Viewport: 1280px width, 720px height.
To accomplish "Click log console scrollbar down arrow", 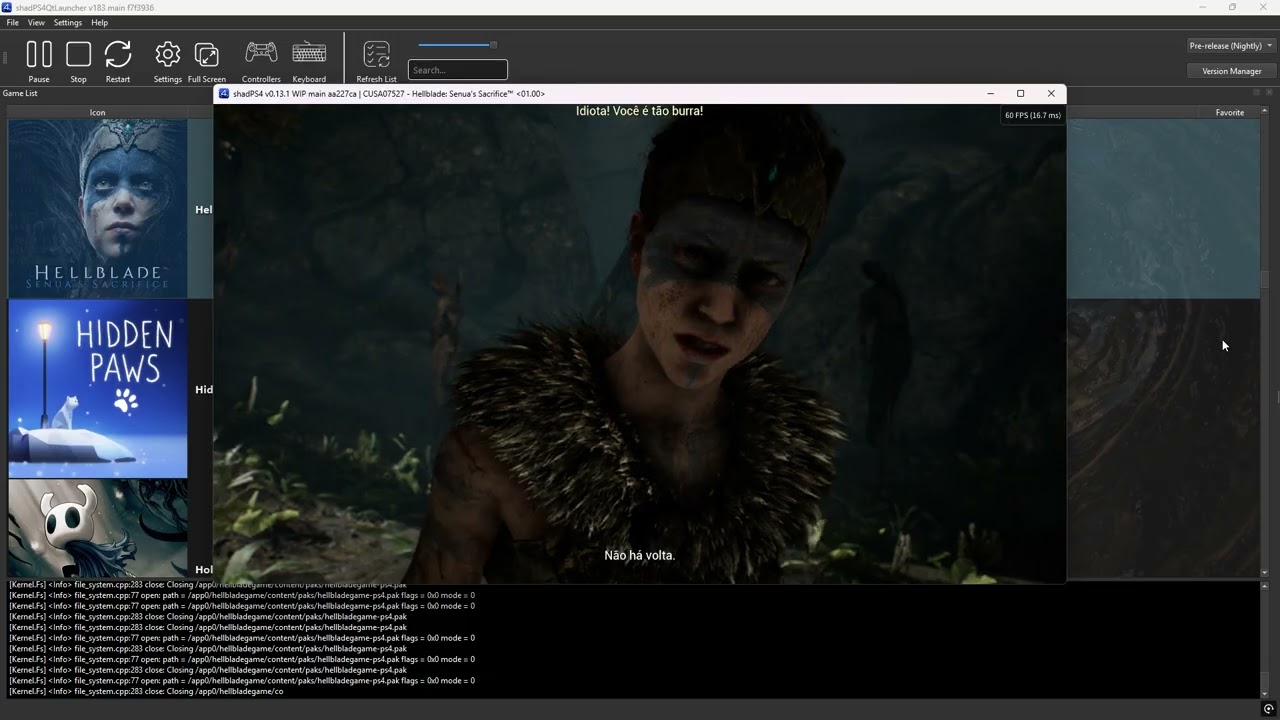I will pyautogui.click(x=1265, y=693).
